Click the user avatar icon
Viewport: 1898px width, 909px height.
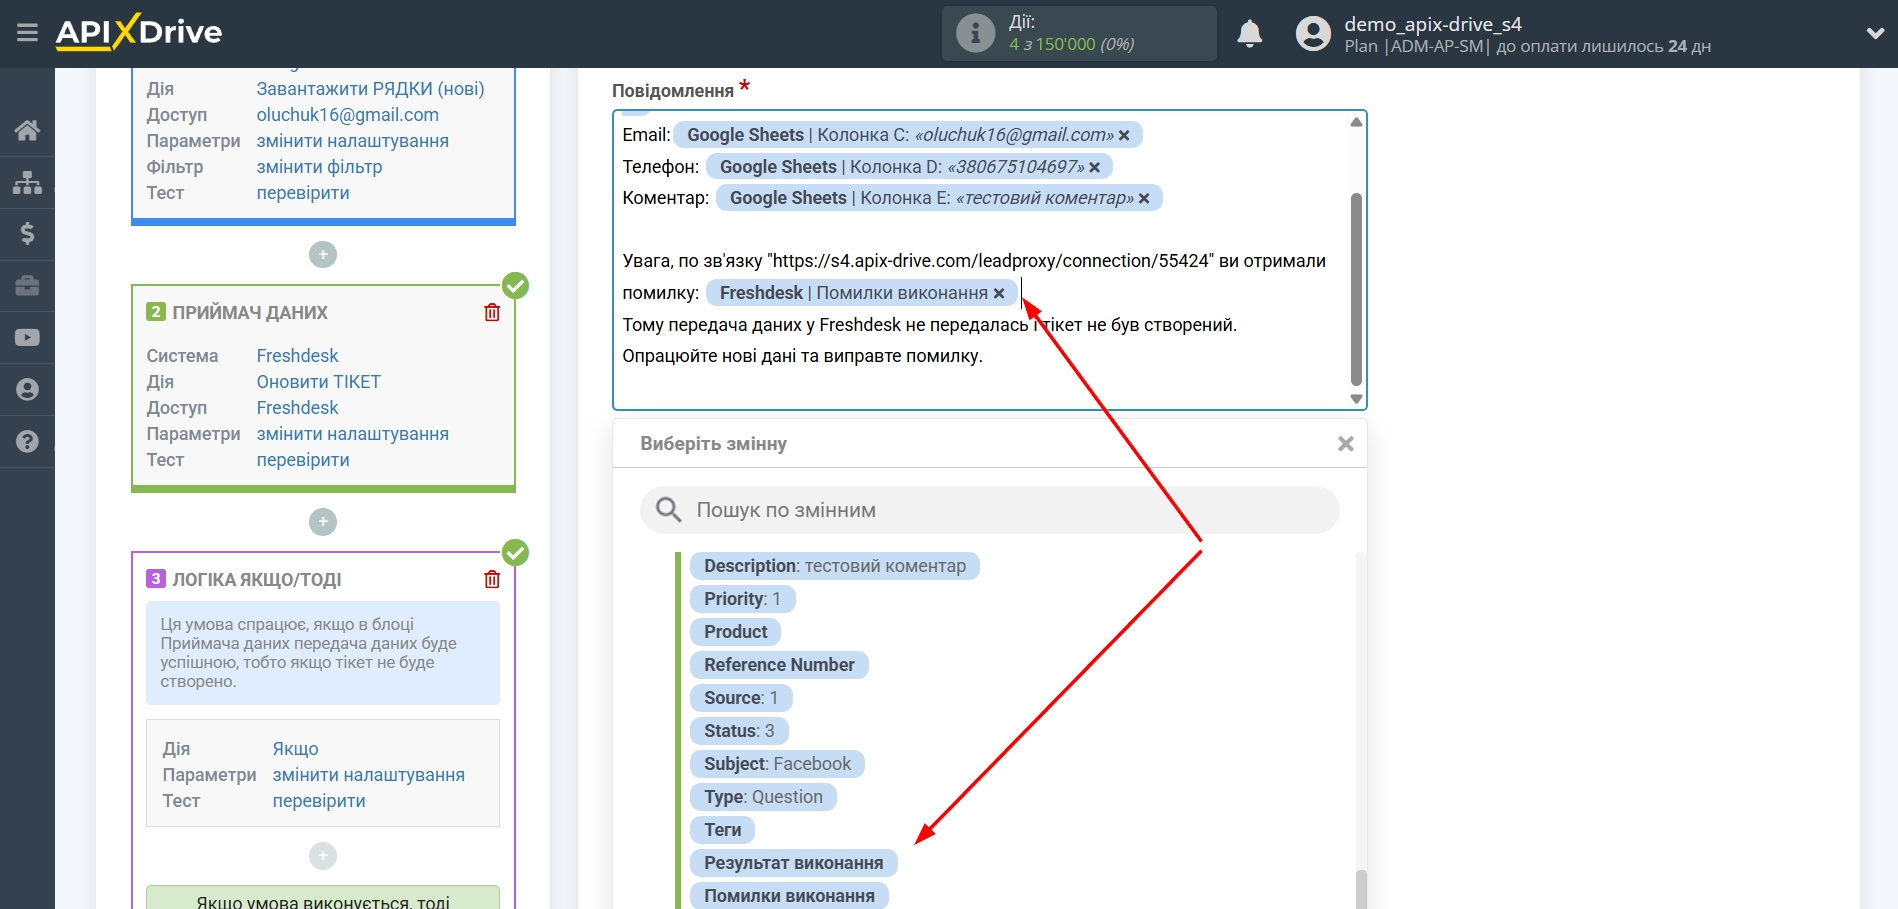point(1313,34)
